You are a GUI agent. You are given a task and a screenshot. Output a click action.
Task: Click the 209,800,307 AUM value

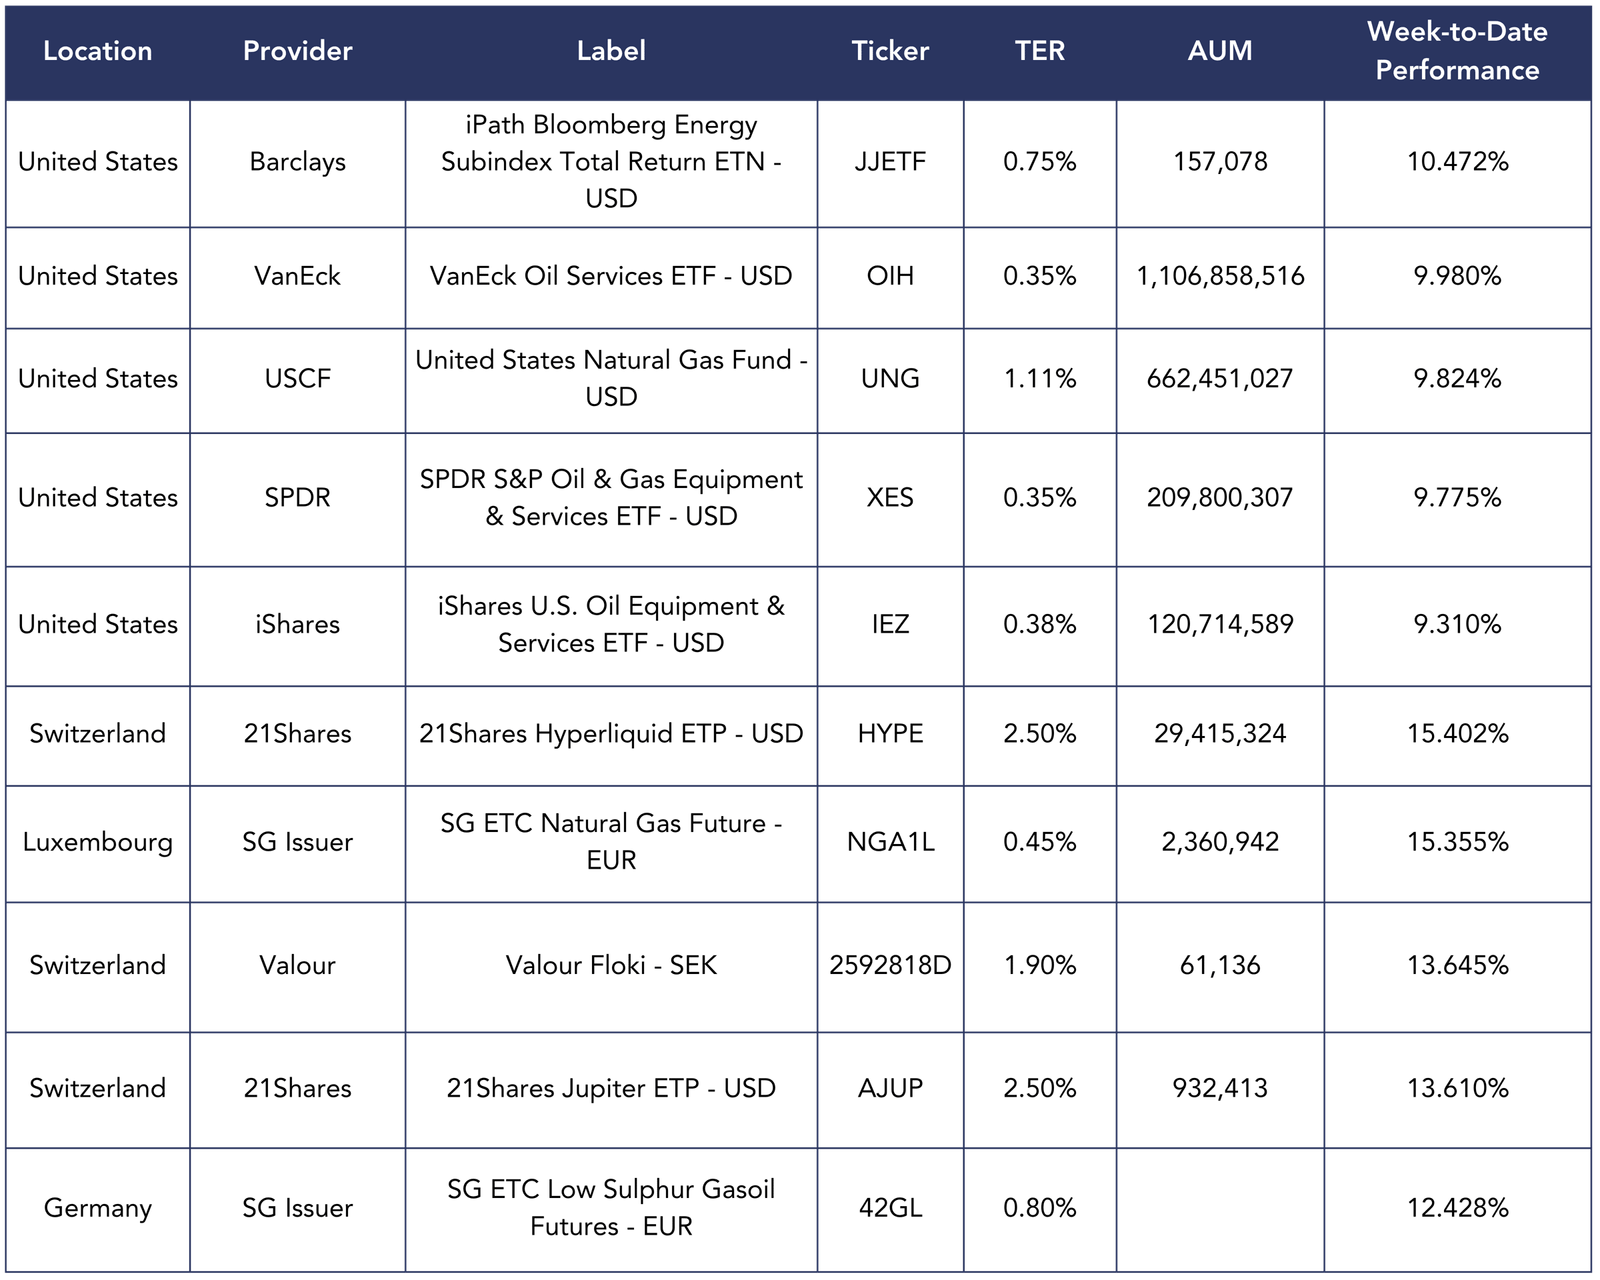pyautogui.click(x=1220, y=498)
